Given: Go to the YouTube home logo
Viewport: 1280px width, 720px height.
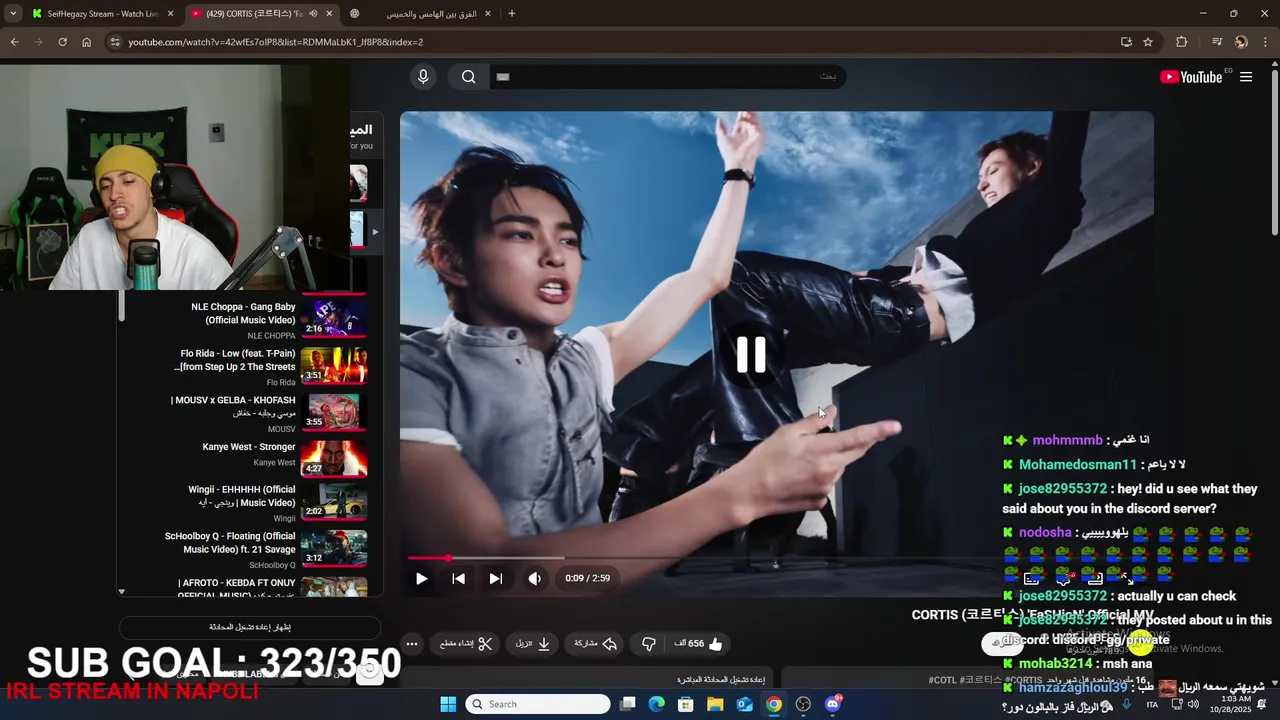Looking at the screenshot, I should coord(1190,77).
